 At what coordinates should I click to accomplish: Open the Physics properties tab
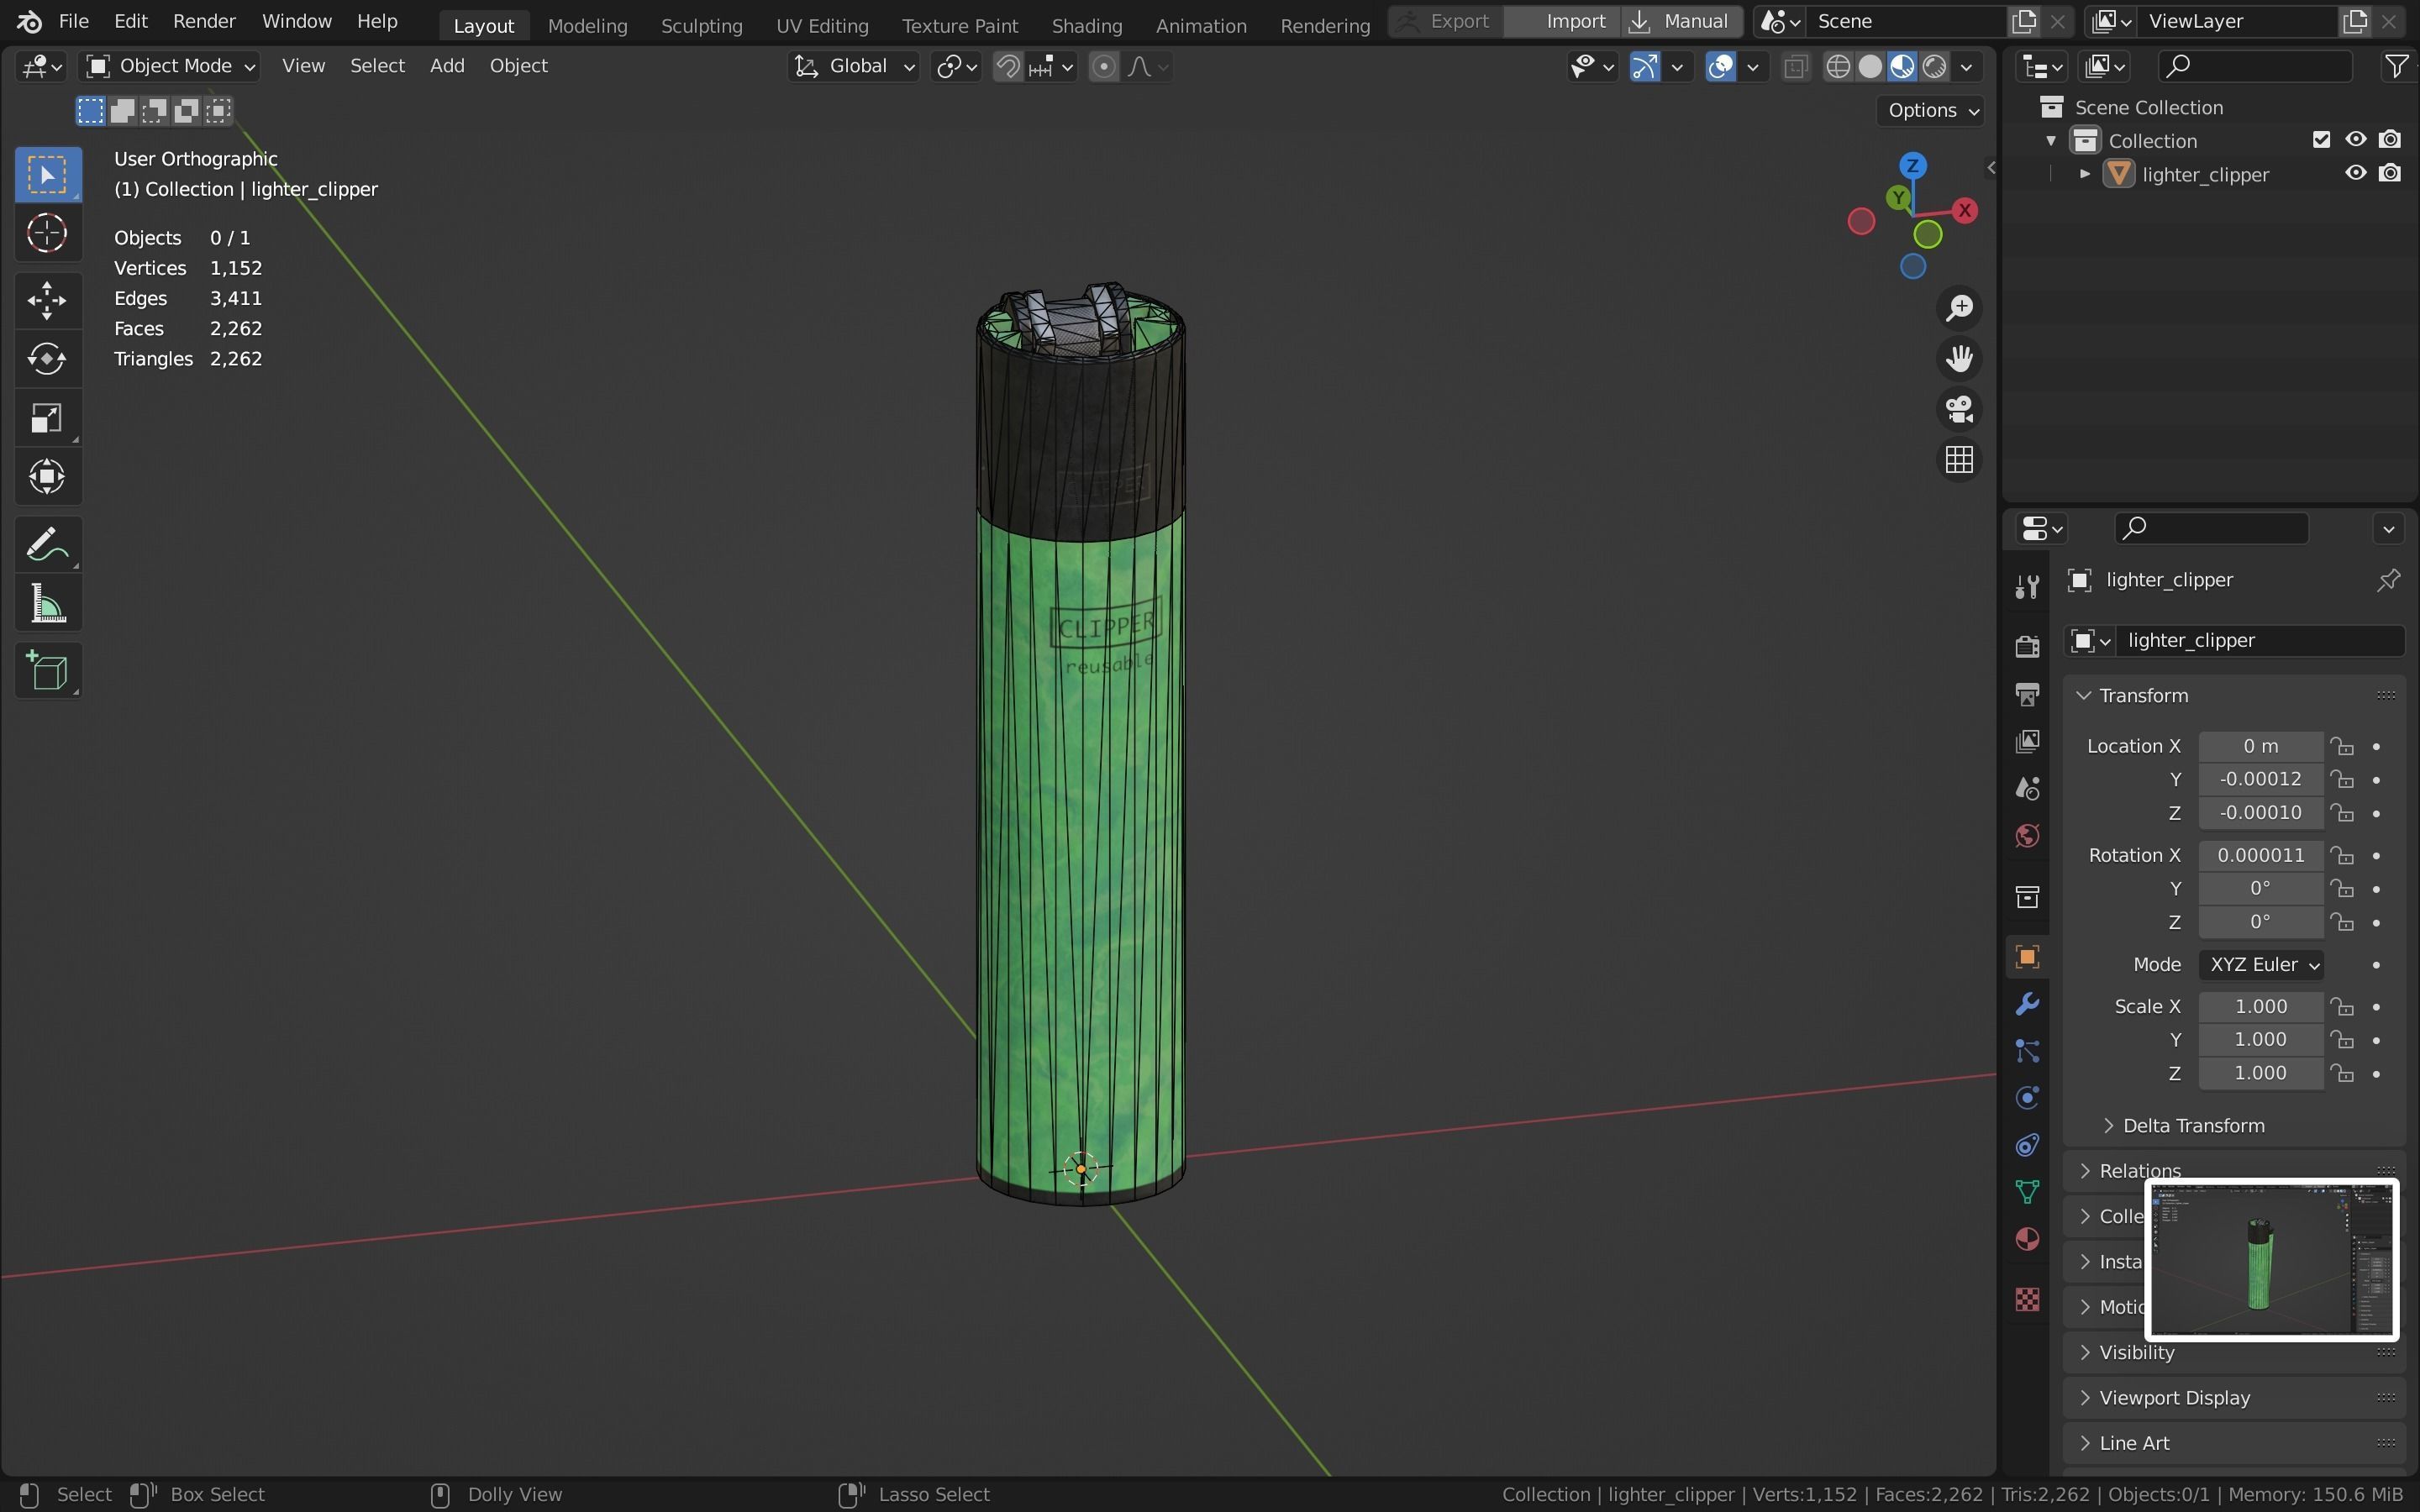[x=2027, y=1098]
